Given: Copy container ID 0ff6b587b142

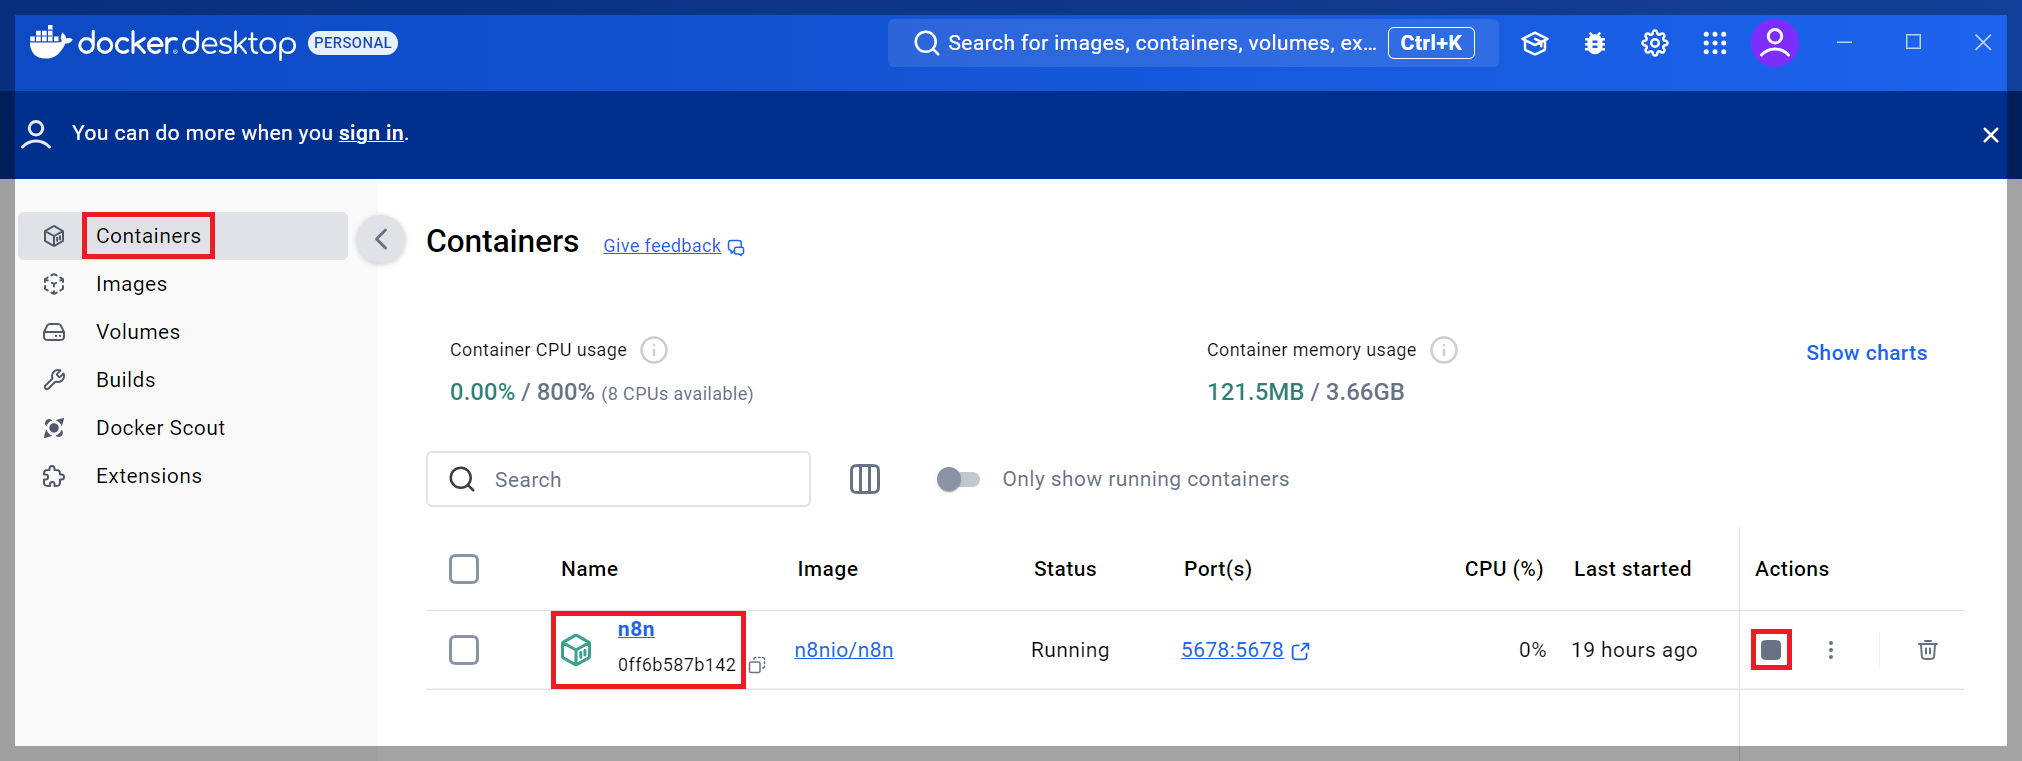Looking at the screenshot, I should (x=758, y=665).
